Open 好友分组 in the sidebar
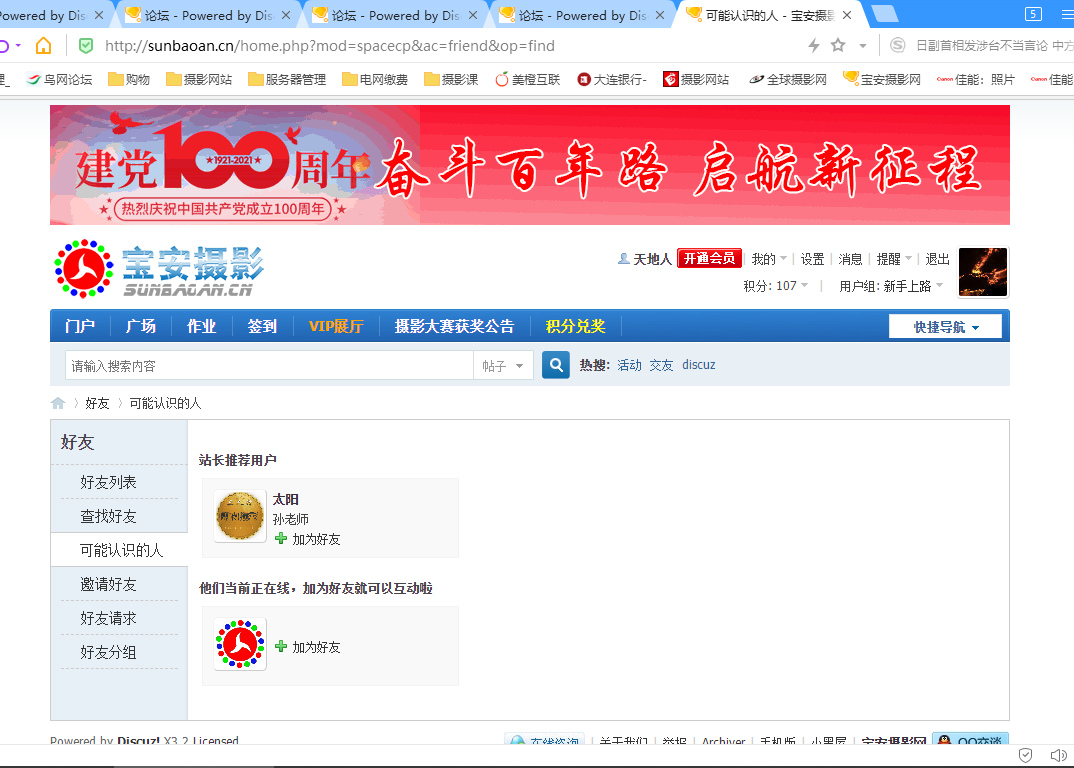This screenshot has height=768, width=1074. click(108, 652)
